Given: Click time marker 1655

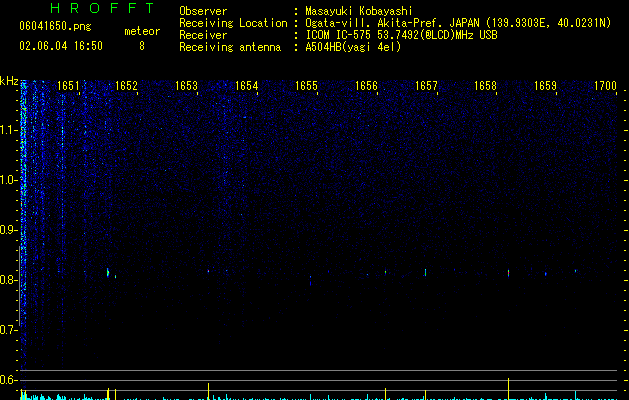Looking at the screenshot, I should click(306, 86).
